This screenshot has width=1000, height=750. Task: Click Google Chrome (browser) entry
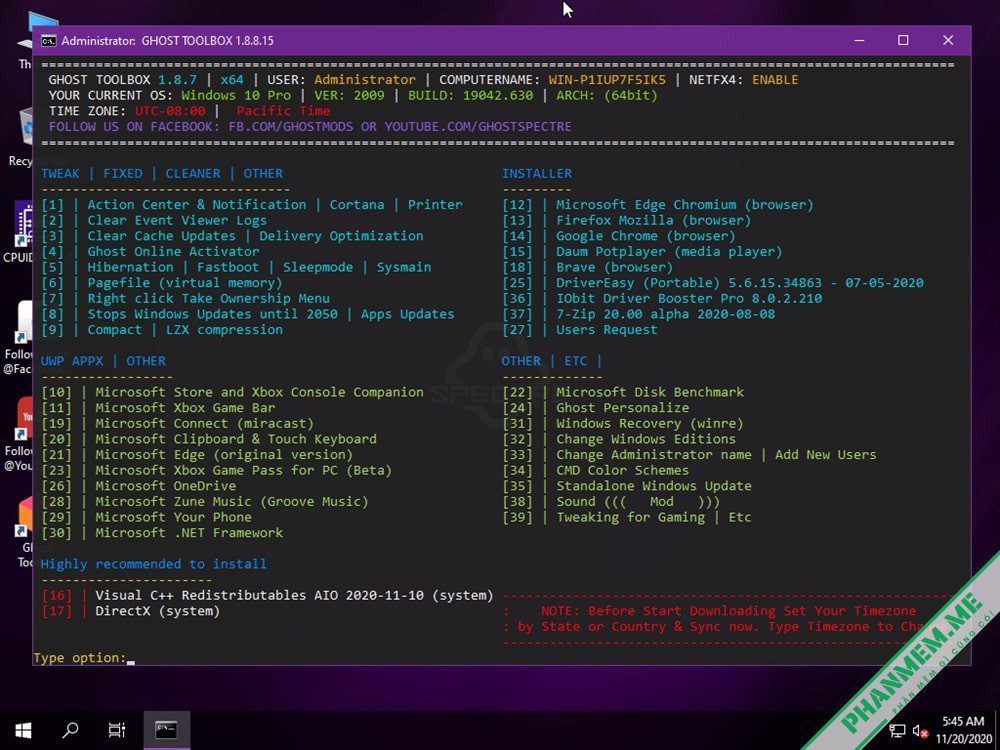619,236
